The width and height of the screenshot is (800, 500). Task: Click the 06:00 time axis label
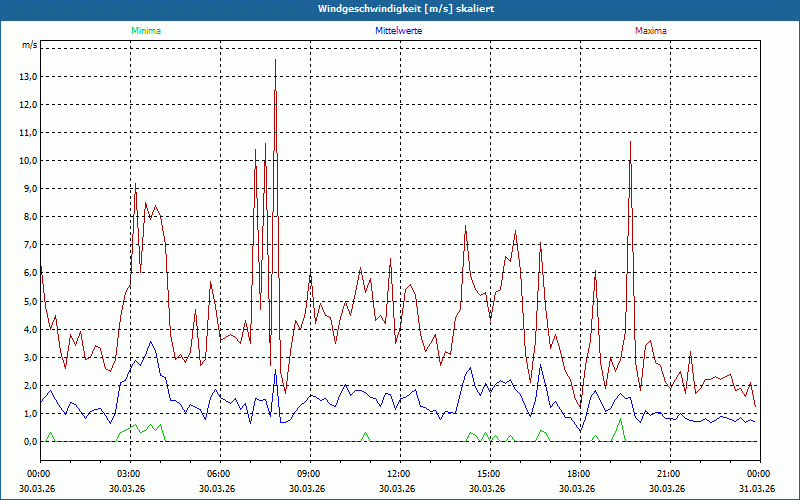(x=220, y=474)
